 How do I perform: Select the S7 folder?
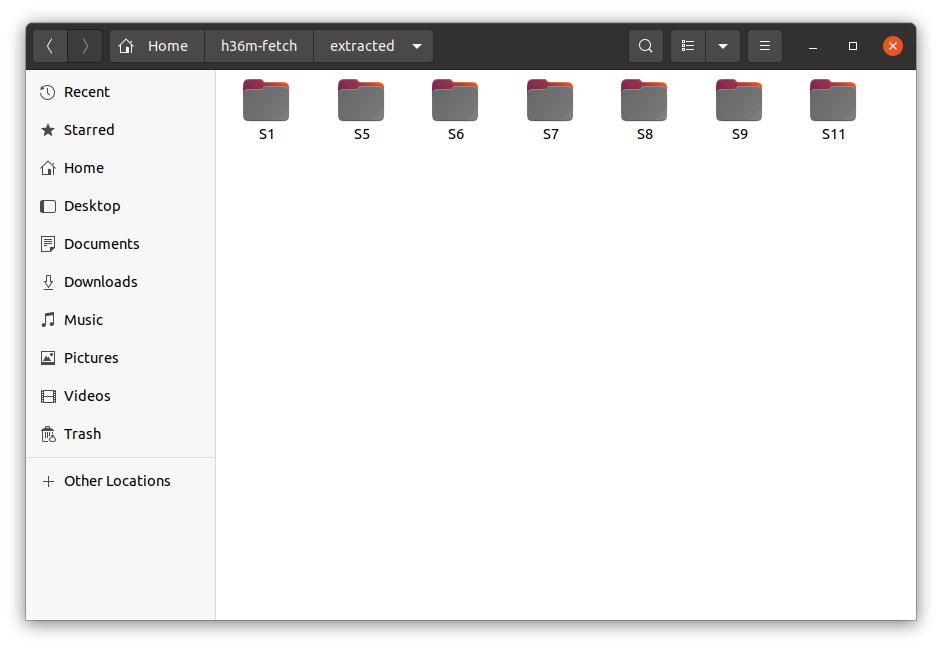click(550, 111)
